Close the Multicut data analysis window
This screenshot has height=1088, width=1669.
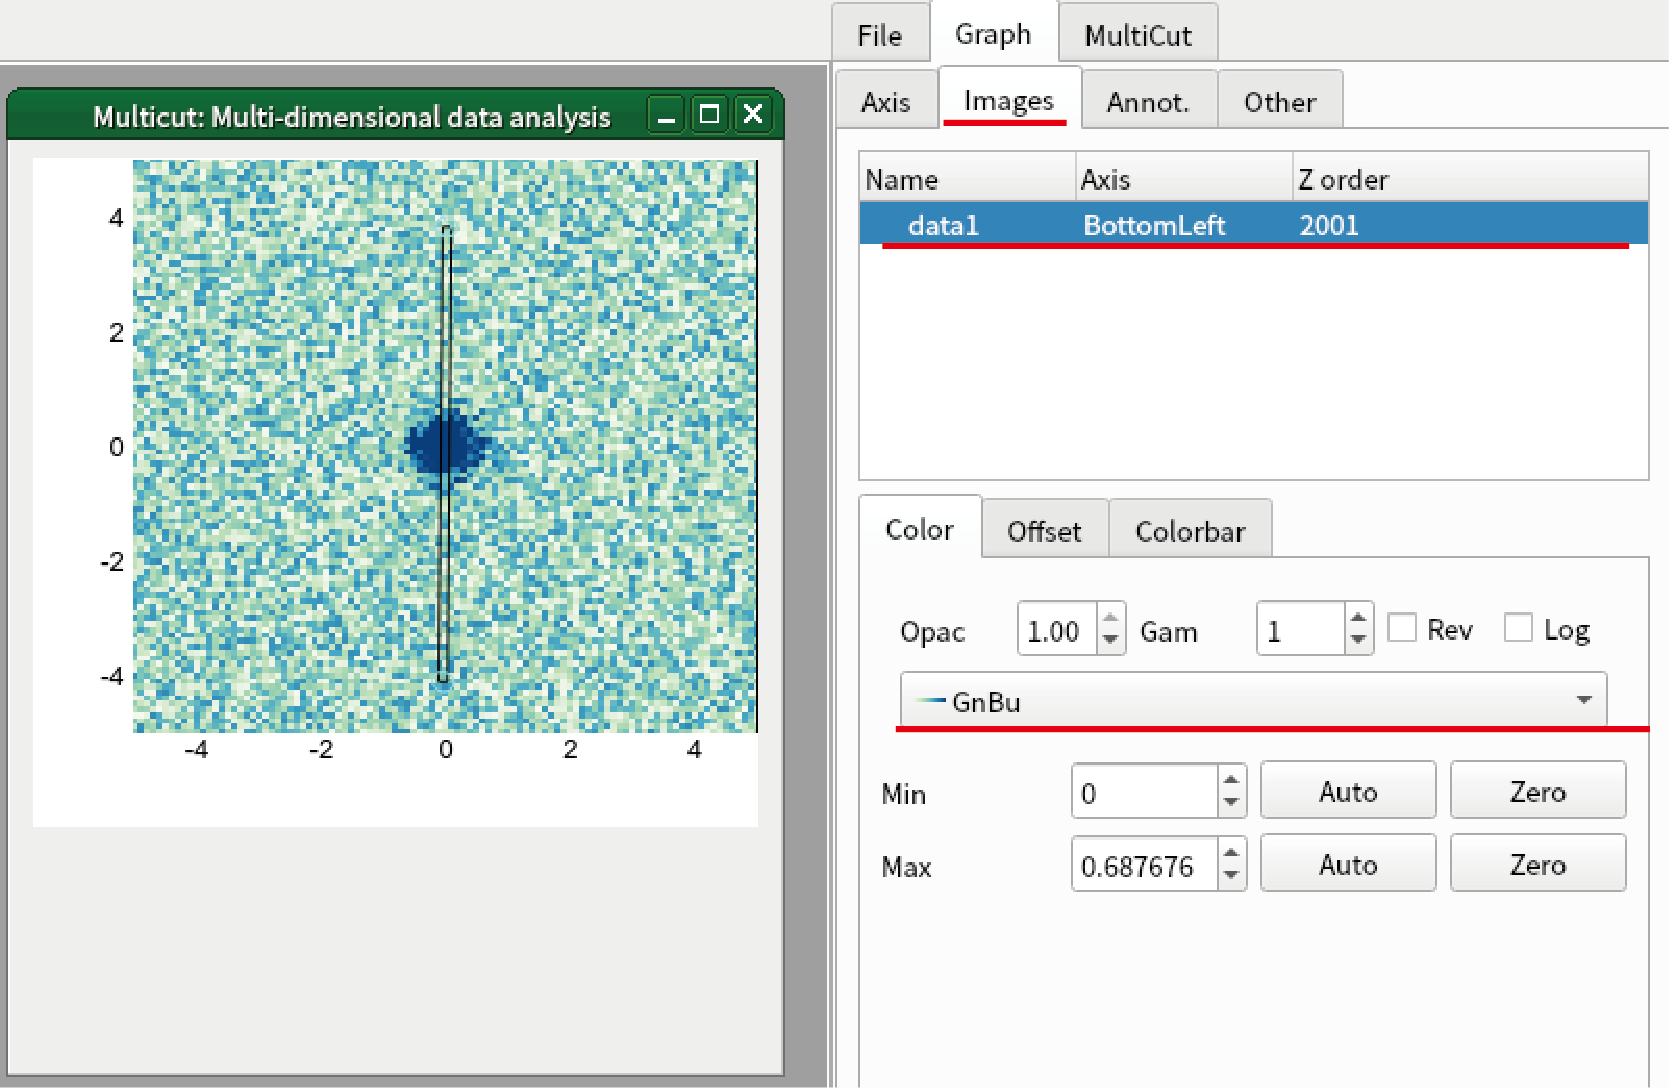coord(753,115)
